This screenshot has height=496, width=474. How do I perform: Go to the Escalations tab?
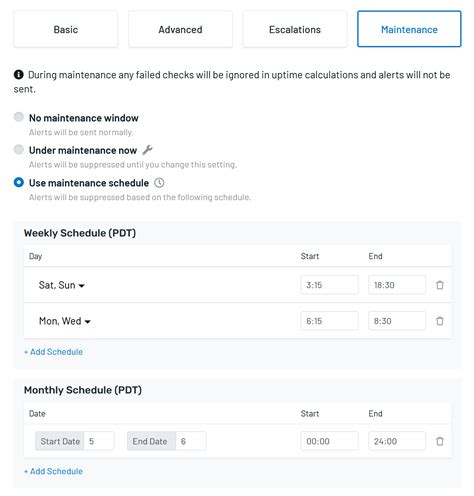tap(295, 29)
